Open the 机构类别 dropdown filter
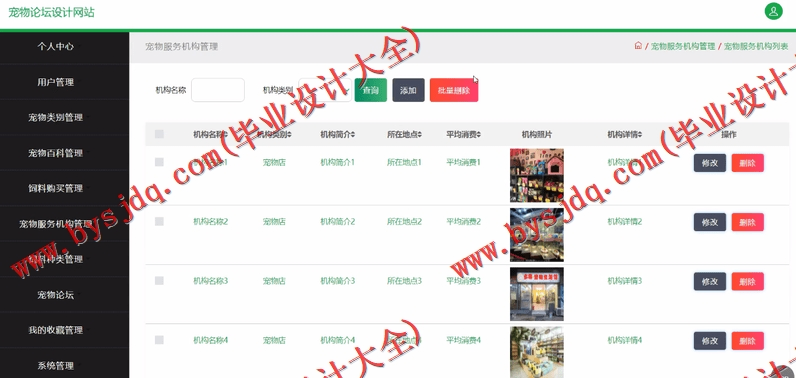This screenshot has width=796, height=378. point(325,90)
